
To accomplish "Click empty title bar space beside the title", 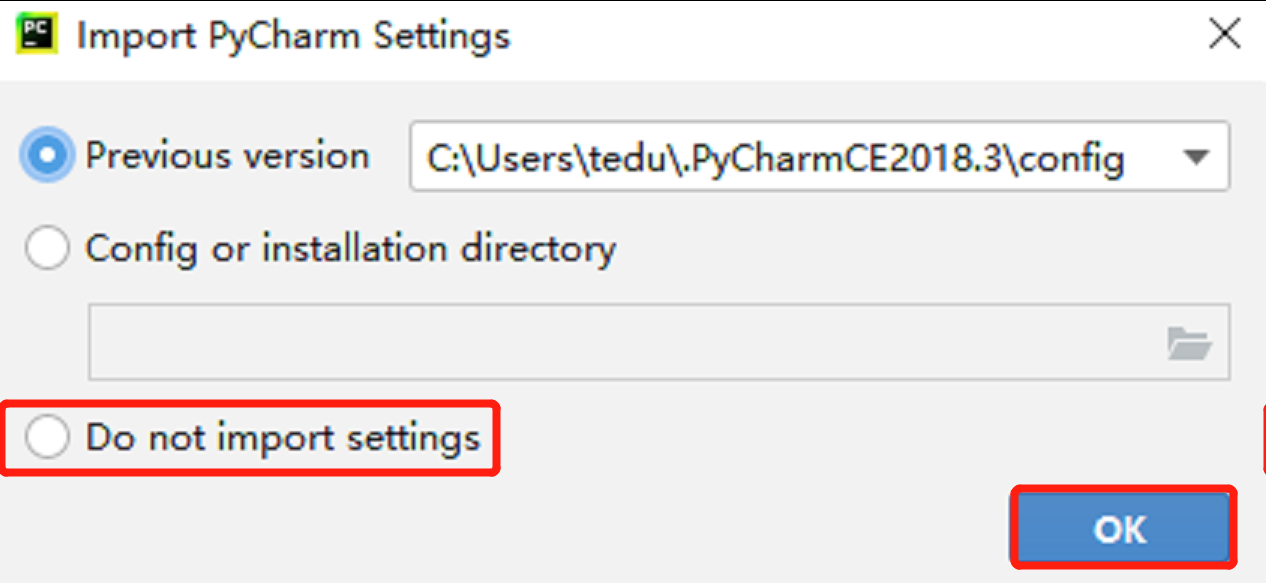I will [850, 37].
